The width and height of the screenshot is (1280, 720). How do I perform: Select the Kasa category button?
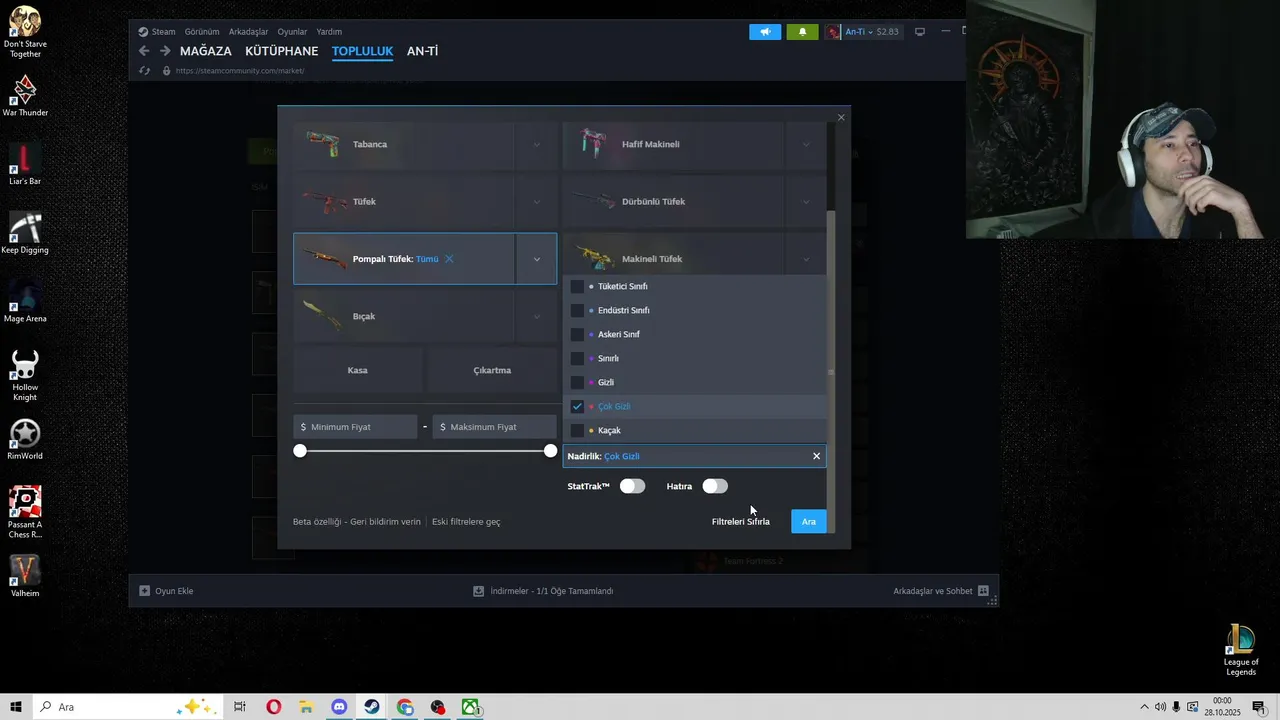tap(357, 370)
